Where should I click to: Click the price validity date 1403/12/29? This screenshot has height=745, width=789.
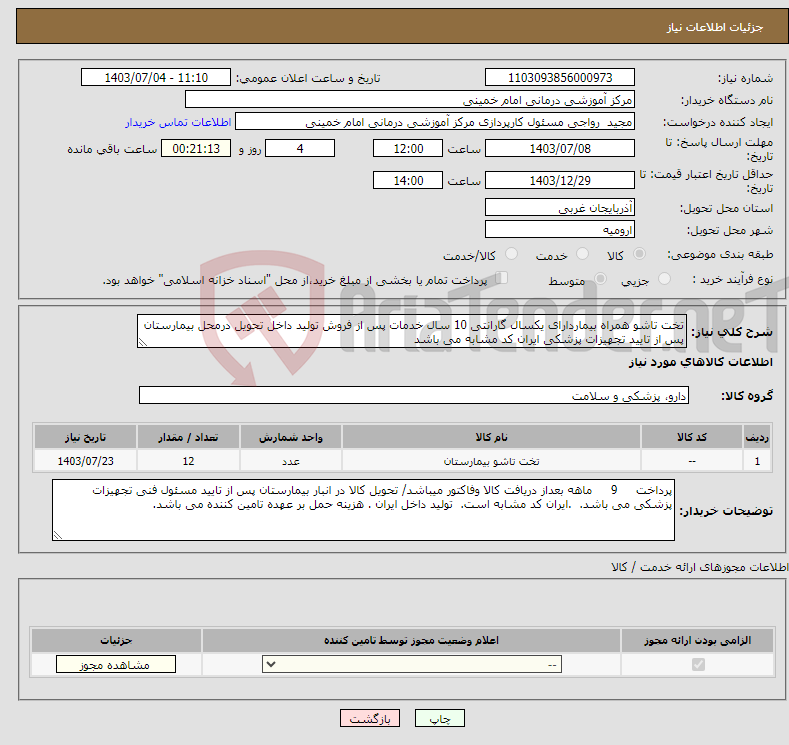(560, 180)
